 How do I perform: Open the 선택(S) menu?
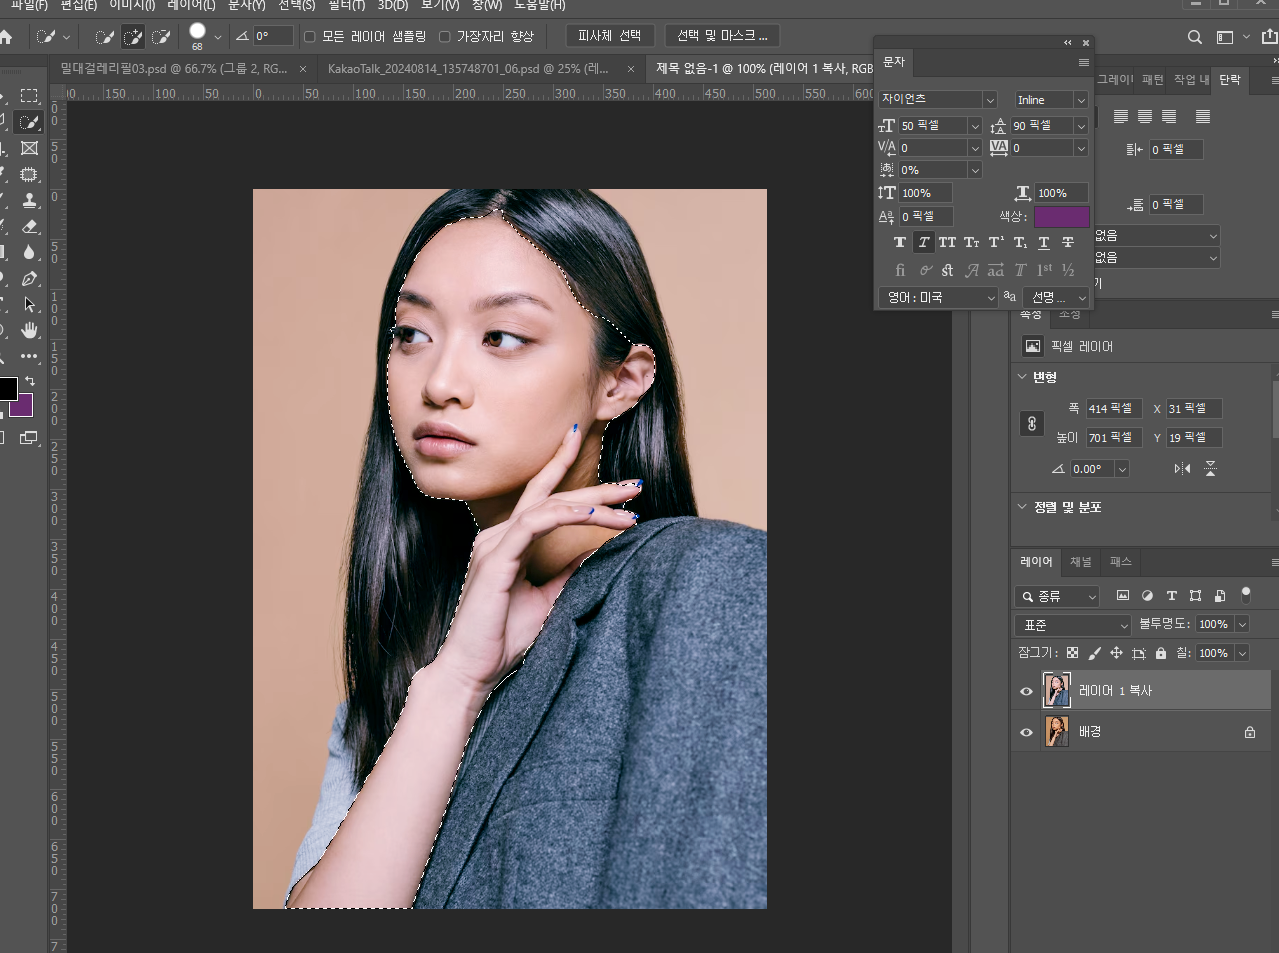pos(296,5)
